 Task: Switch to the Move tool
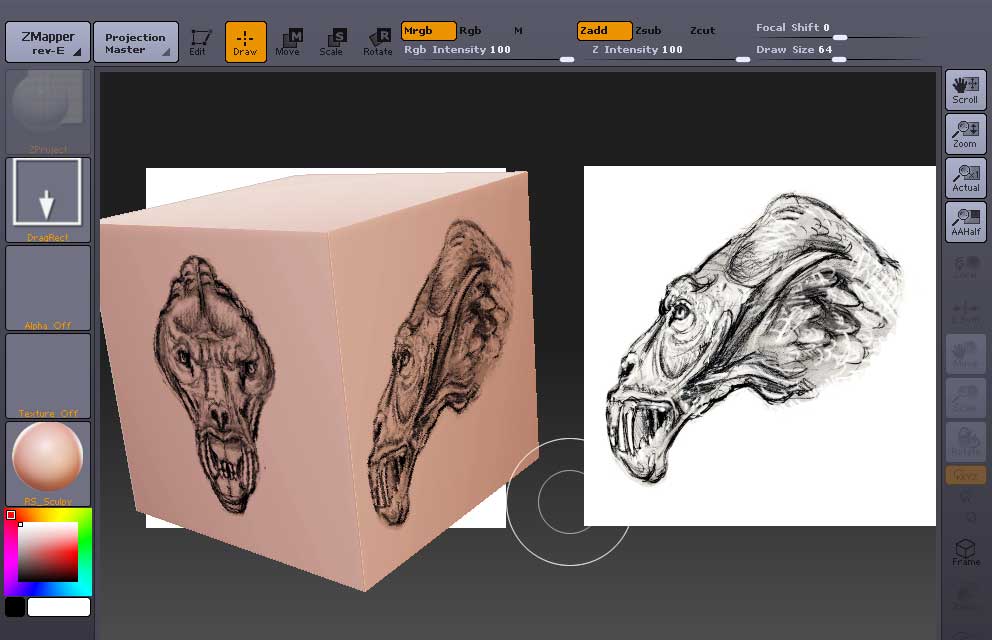pos(288,42)
